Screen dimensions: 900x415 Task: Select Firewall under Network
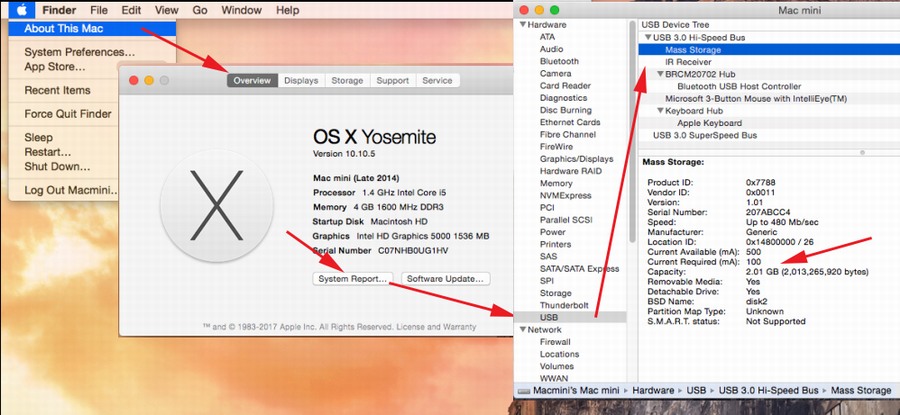(555, 342)
